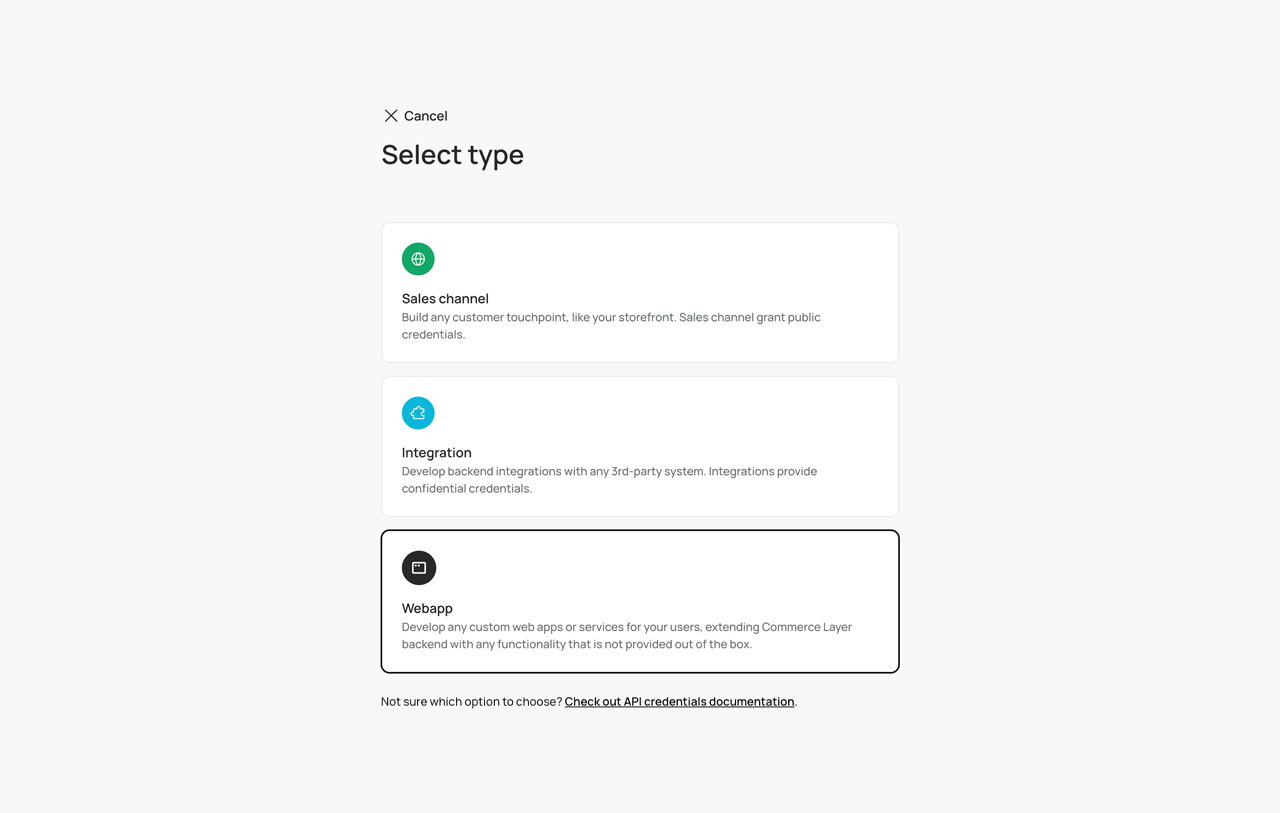Click blank space right of the Webapp icon
The image size is (1280, 813).
point(650,568)
